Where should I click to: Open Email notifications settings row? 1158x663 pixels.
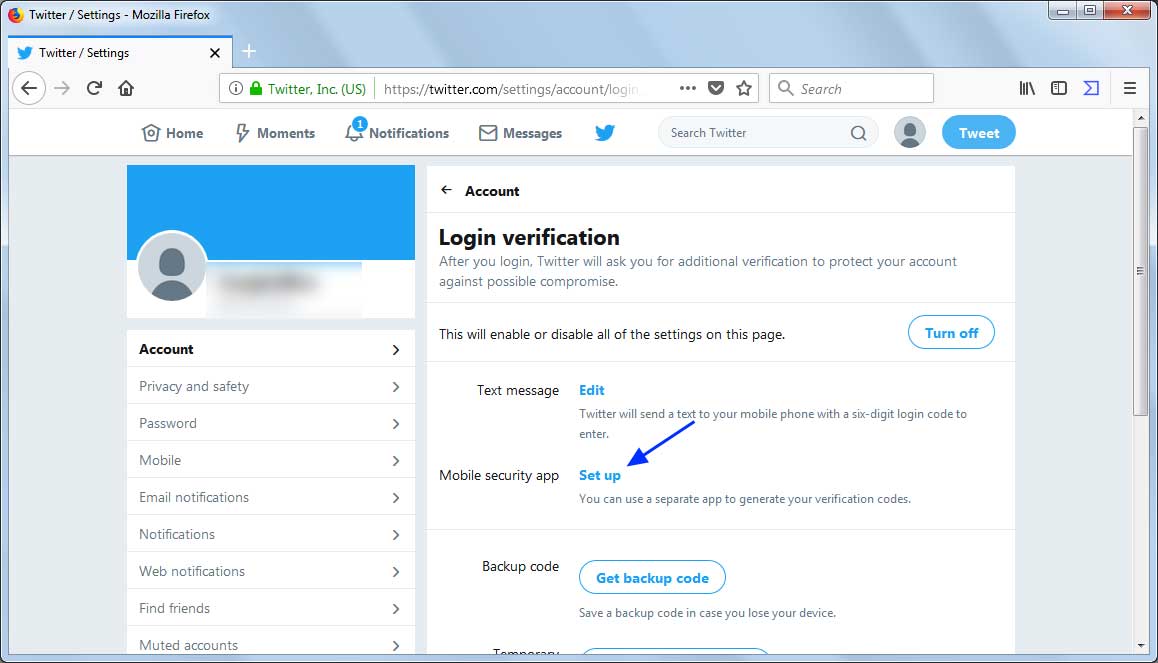[270, 497]
